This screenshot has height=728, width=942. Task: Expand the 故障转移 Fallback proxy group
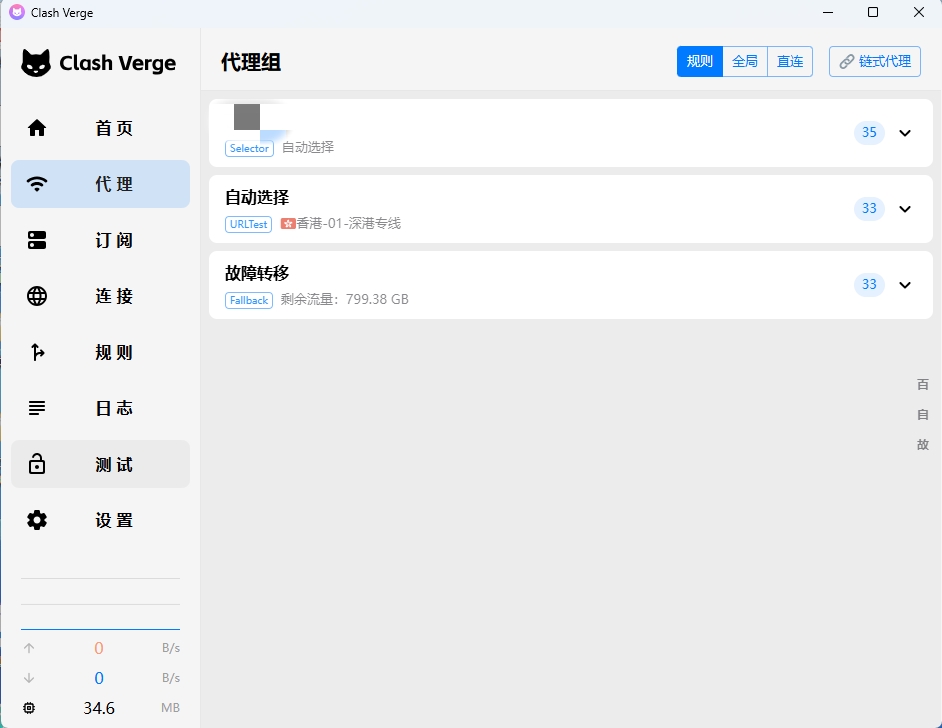[905, 285]
